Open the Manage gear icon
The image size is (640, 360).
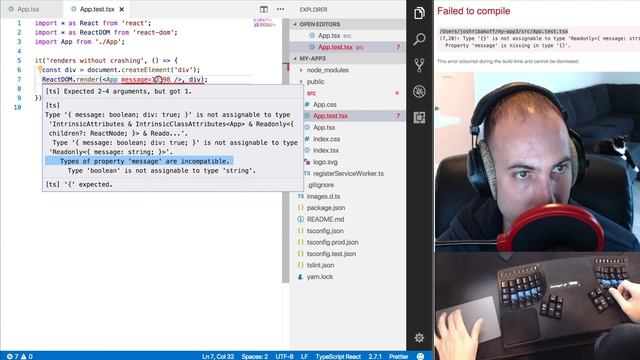419,338
